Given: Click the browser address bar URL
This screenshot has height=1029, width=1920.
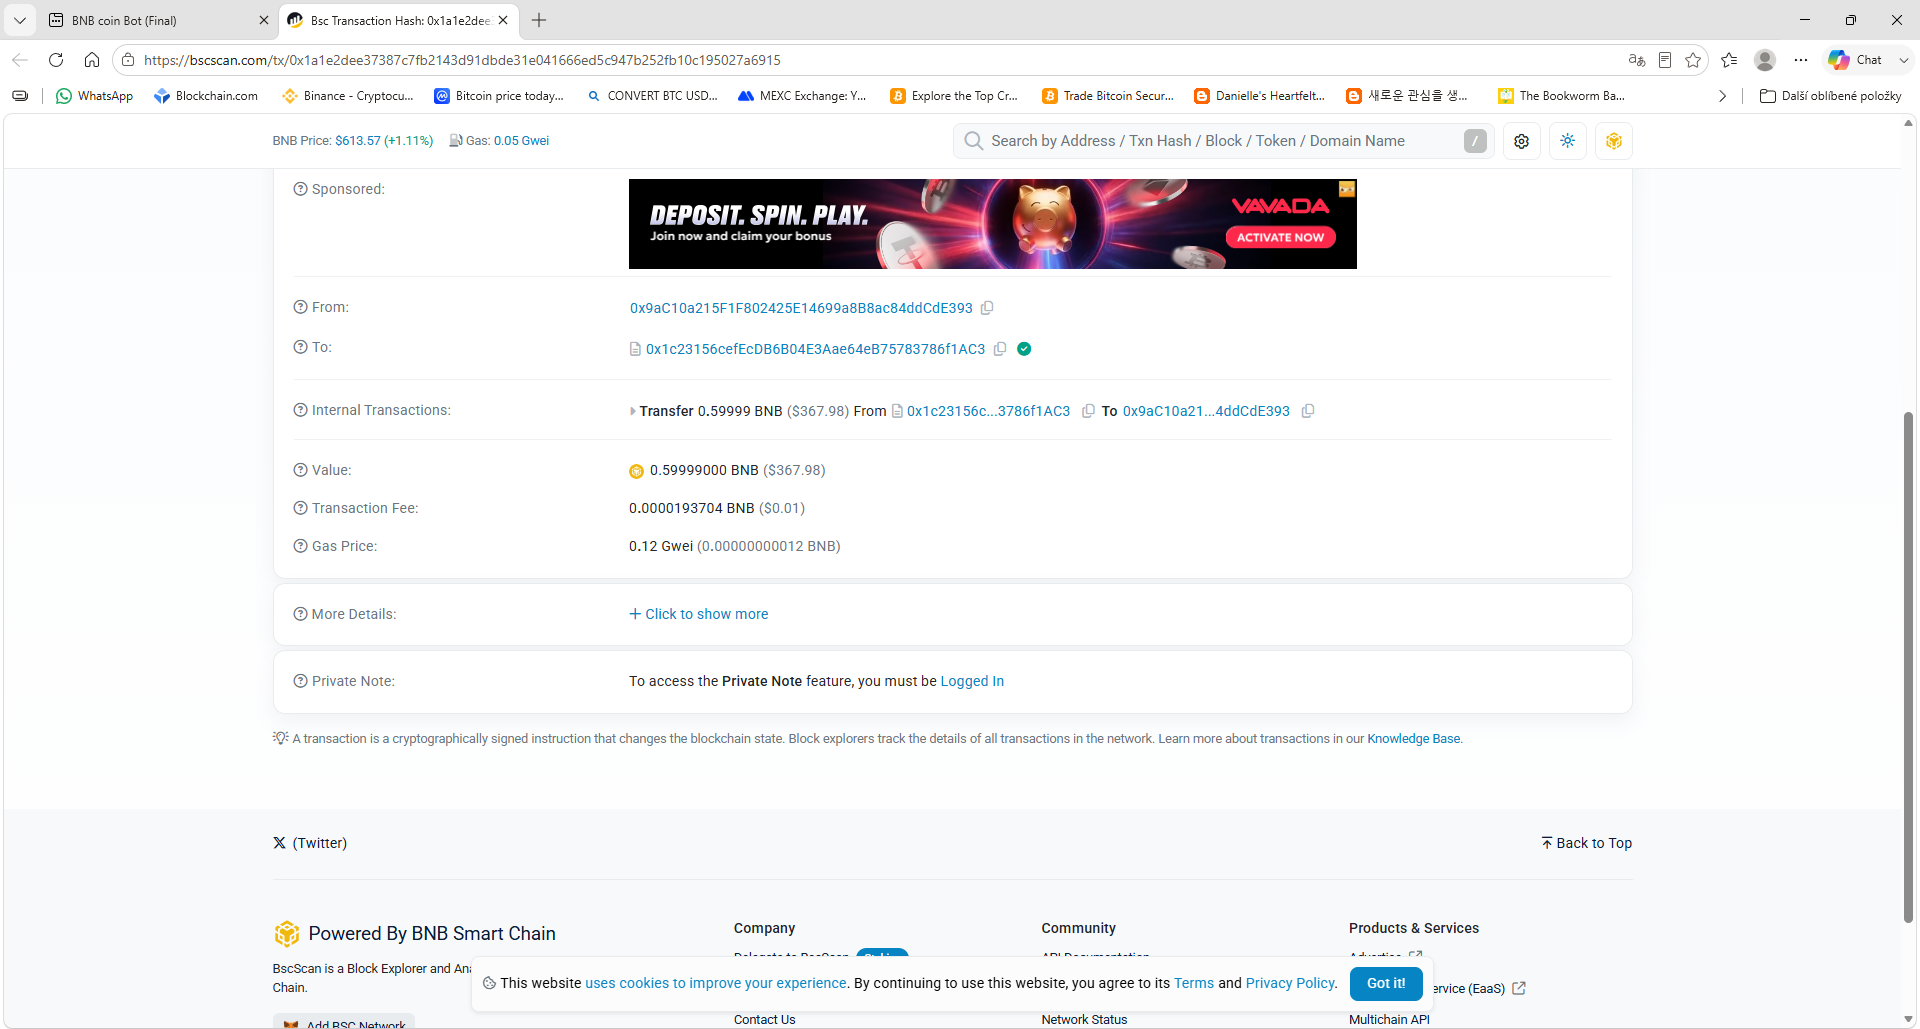Looking at the screenshot, I should [x=462, y=60].
